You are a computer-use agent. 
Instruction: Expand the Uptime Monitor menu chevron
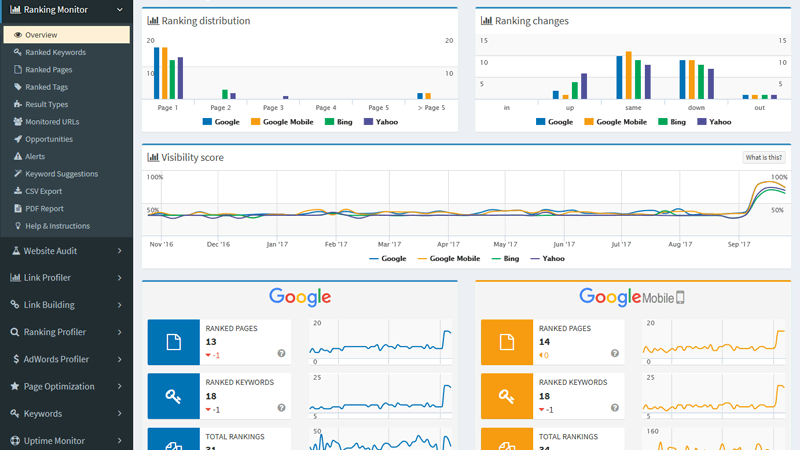120,440
